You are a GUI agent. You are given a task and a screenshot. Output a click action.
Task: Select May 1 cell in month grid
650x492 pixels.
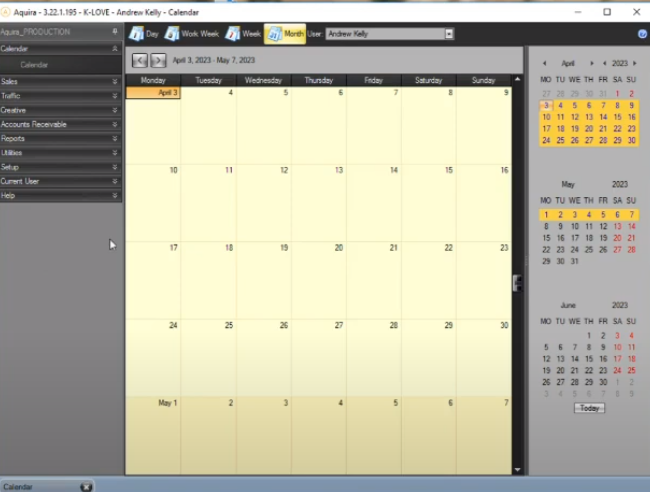click(x=153, y=436)
